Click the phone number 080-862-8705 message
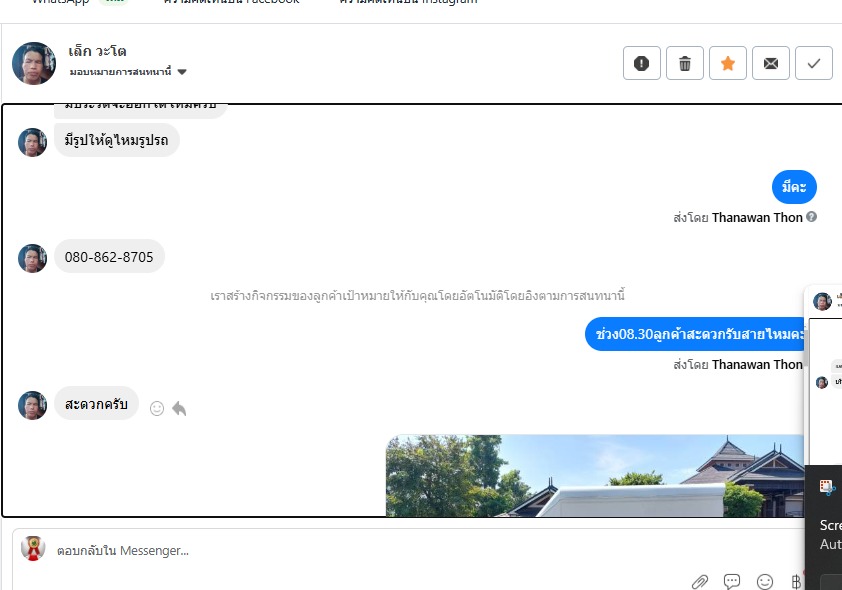The image size is (842, 590). tap(109, 257)
